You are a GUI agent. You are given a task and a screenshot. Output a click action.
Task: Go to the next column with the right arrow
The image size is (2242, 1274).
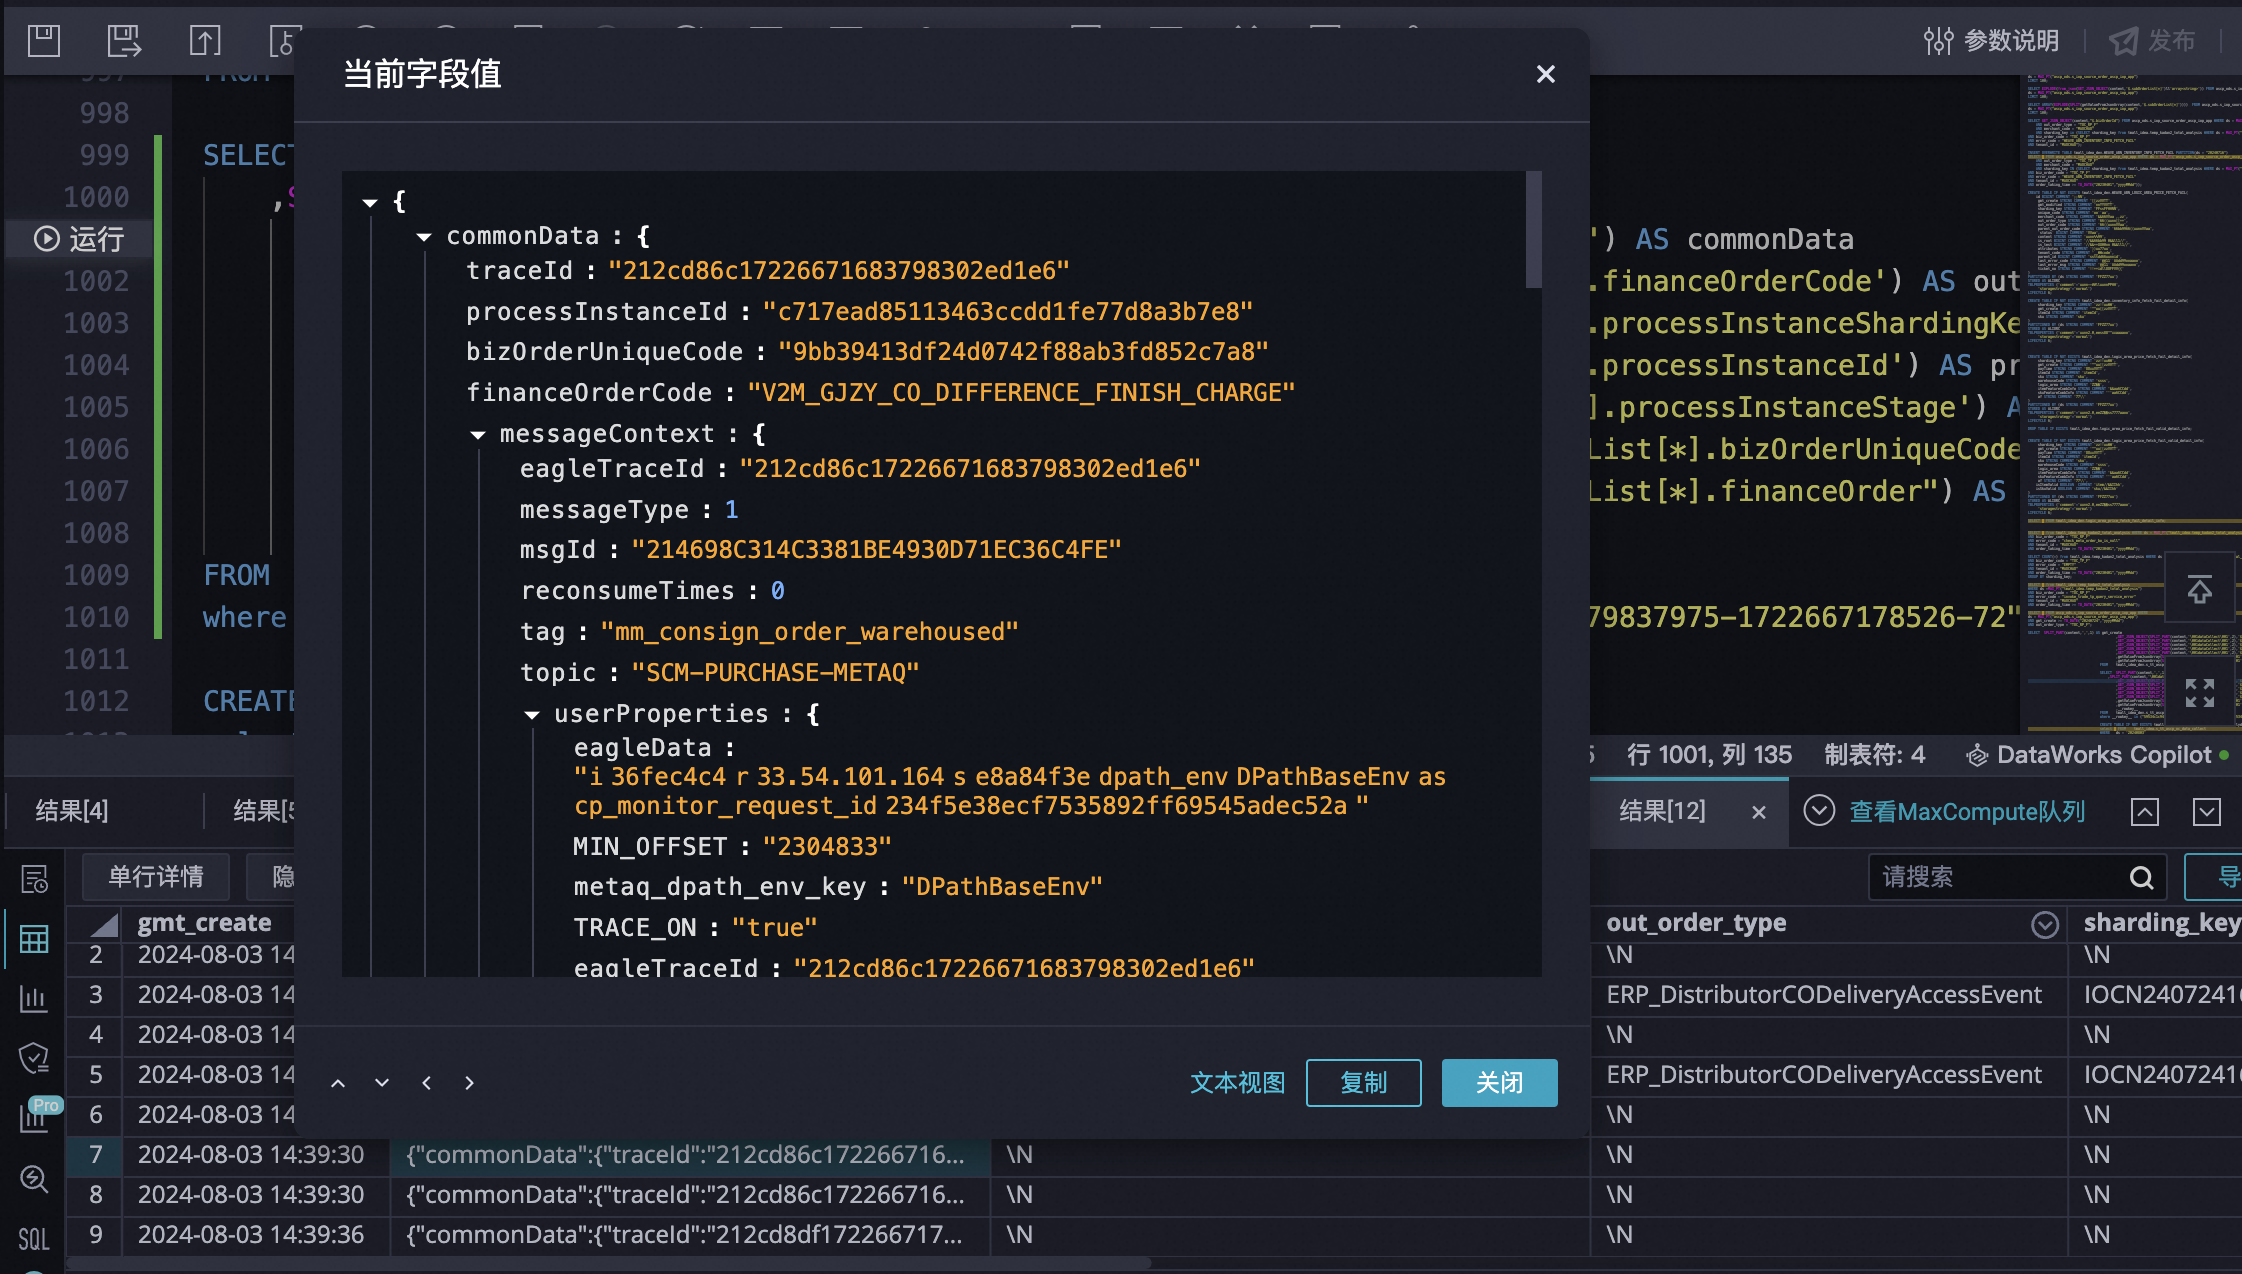click(x=469, y=1083)
